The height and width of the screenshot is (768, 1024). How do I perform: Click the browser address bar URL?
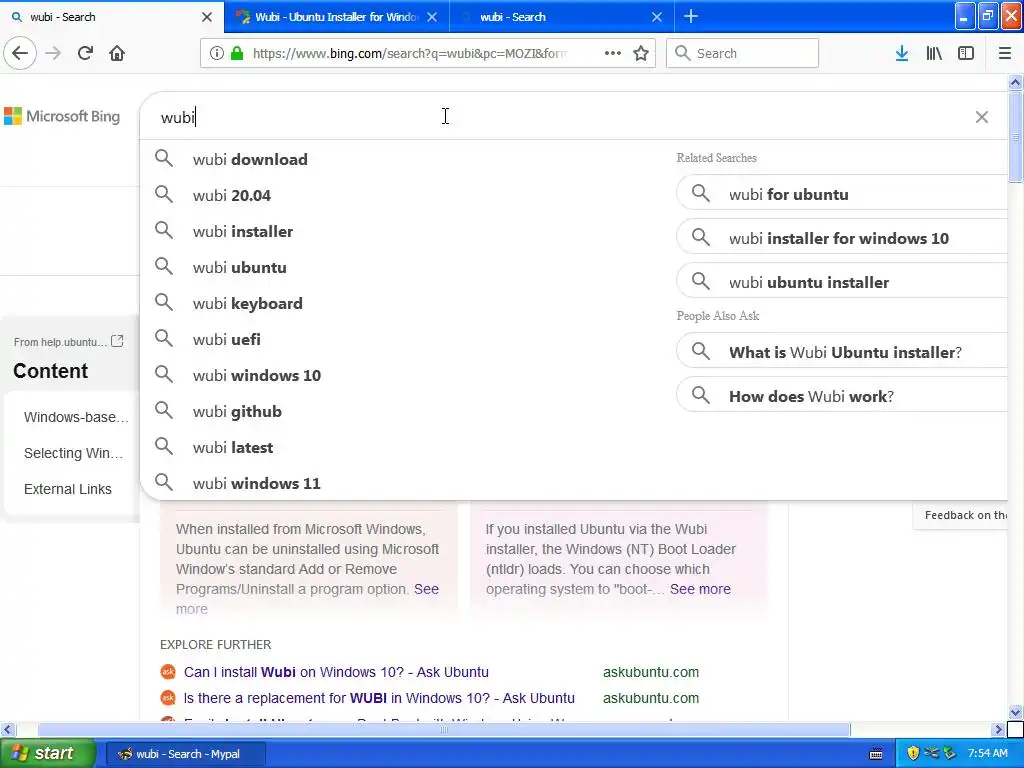tap(409, 54)
